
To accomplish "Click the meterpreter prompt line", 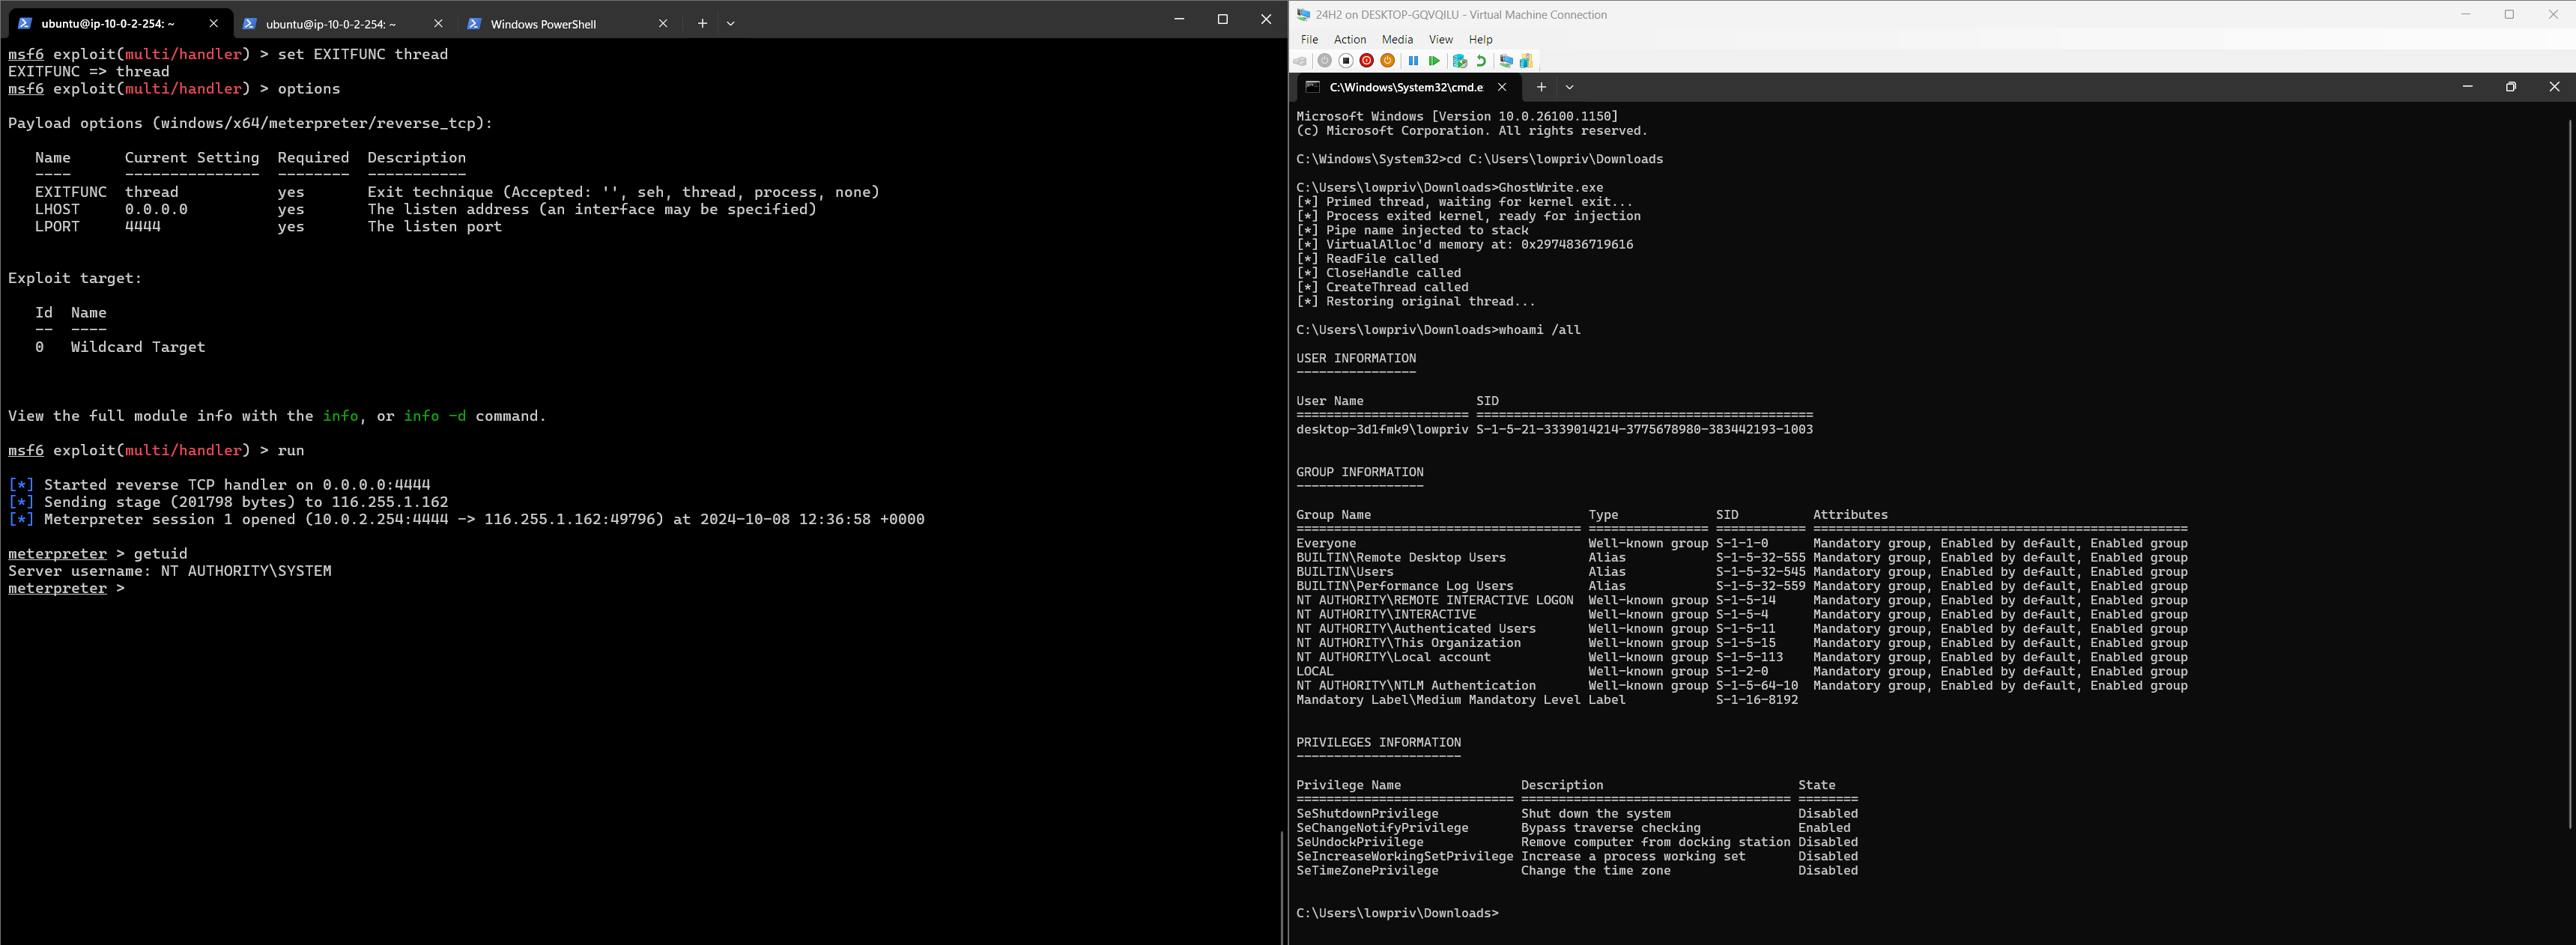I will tap(66, 588).
